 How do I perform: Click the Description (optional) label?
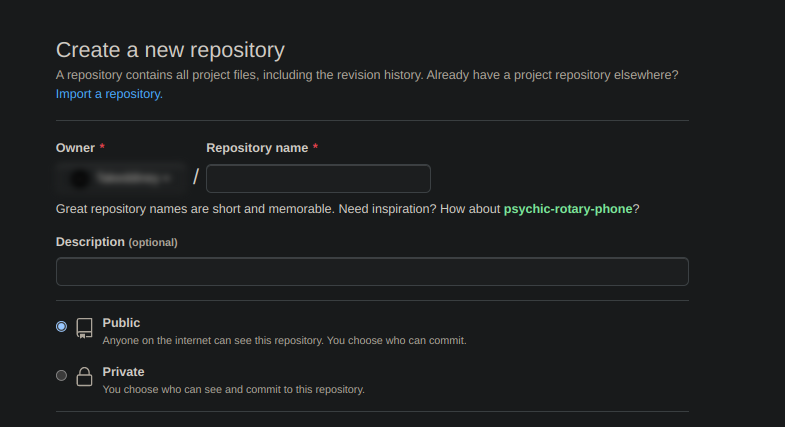[117, 242]
